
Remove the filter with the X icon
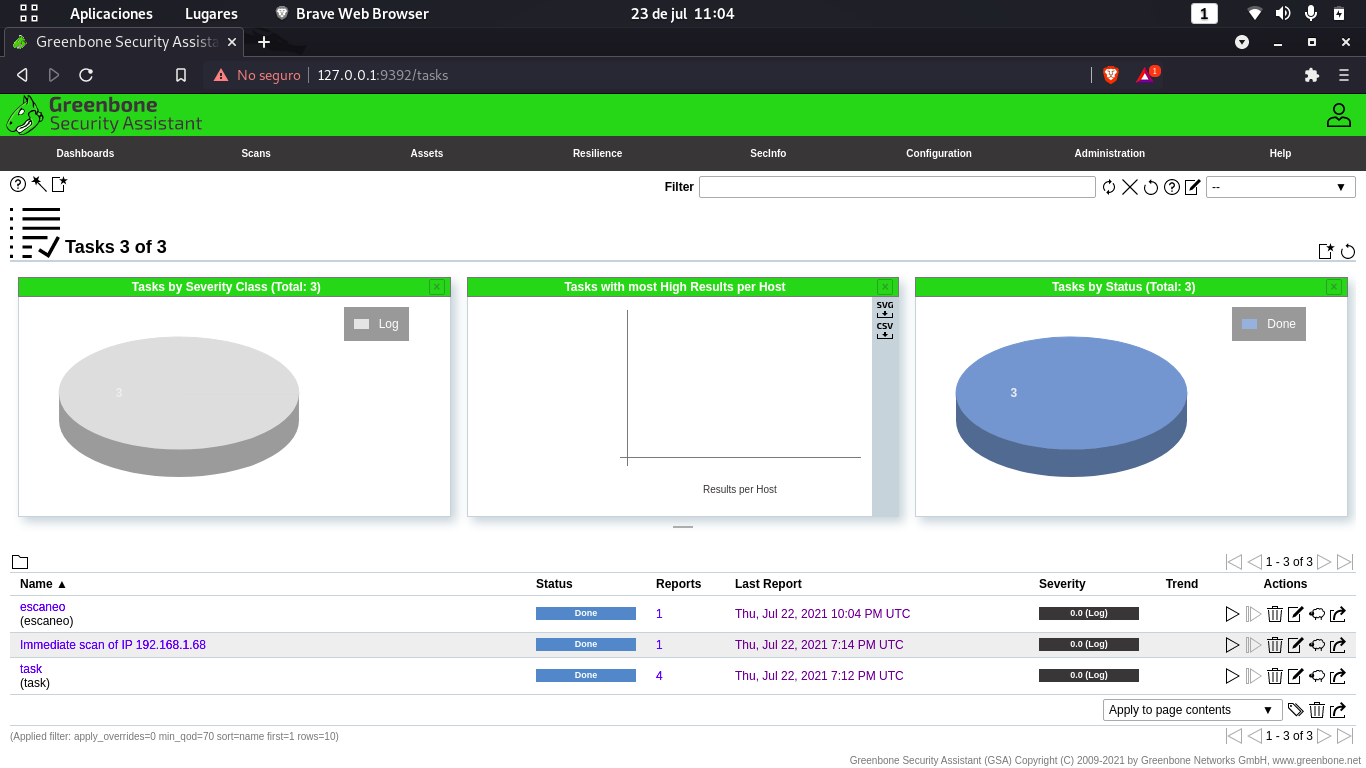tap(1130, 187)
